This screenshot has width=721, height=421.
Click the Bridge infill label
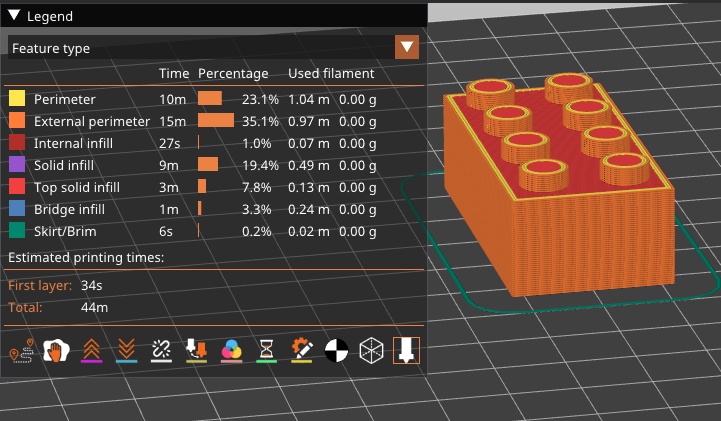[x=69, y=210]
